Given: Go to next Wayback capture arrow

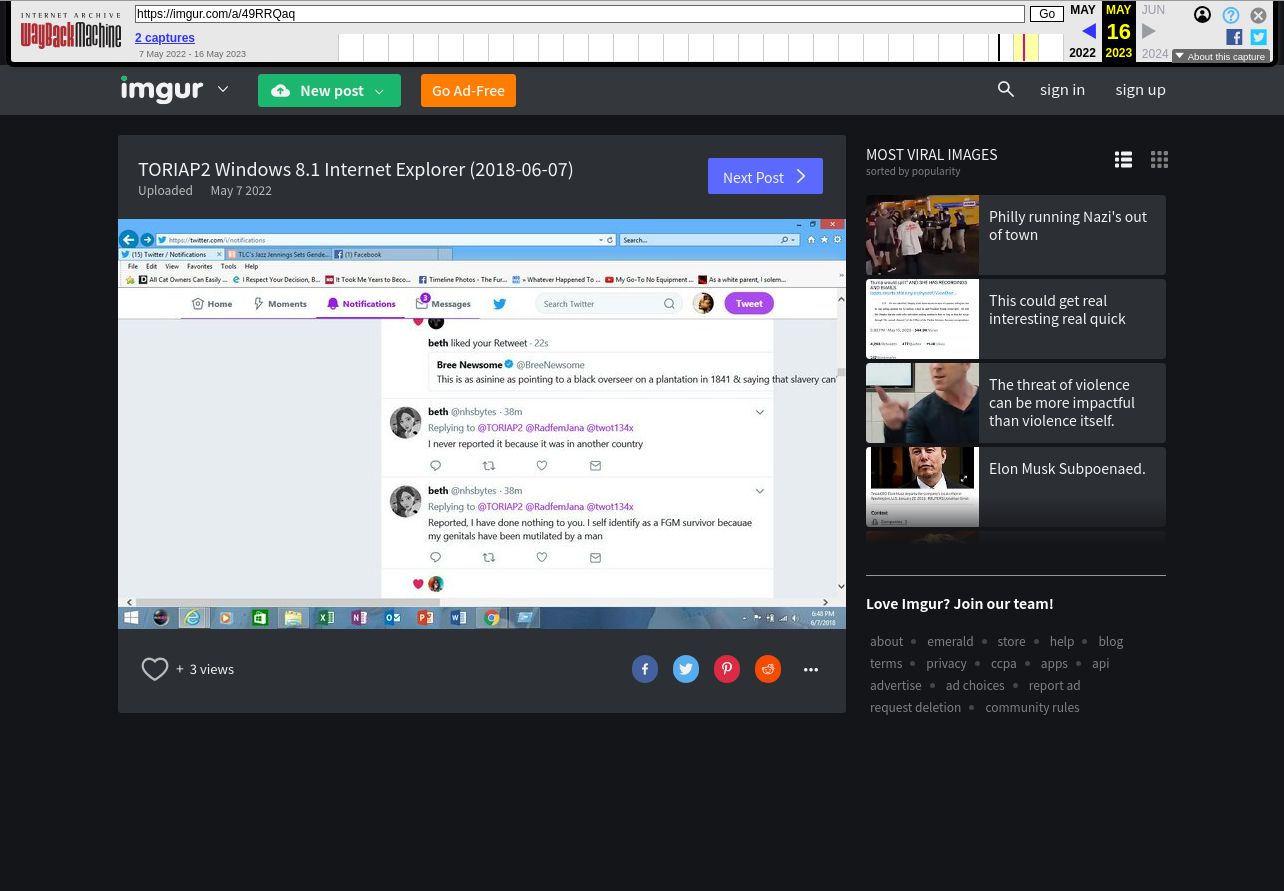Looking at the screenshot, I should point(1149,31).
